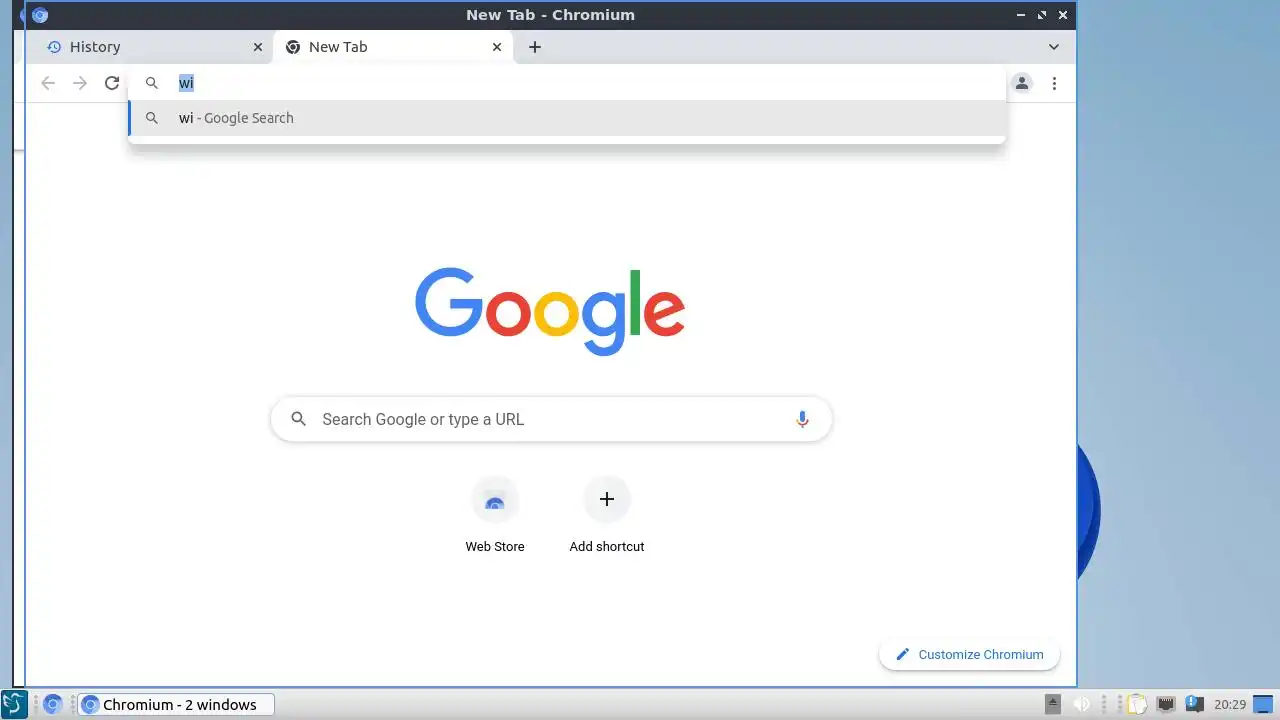The image size is (1280, 720).
Task: Go forward using the forward arrow
Action: [80, 83]
